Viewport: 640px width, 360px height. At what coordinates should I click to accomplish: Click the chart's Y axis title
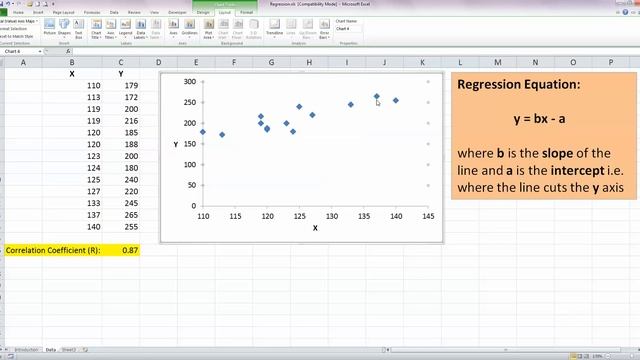coord(176,144)
